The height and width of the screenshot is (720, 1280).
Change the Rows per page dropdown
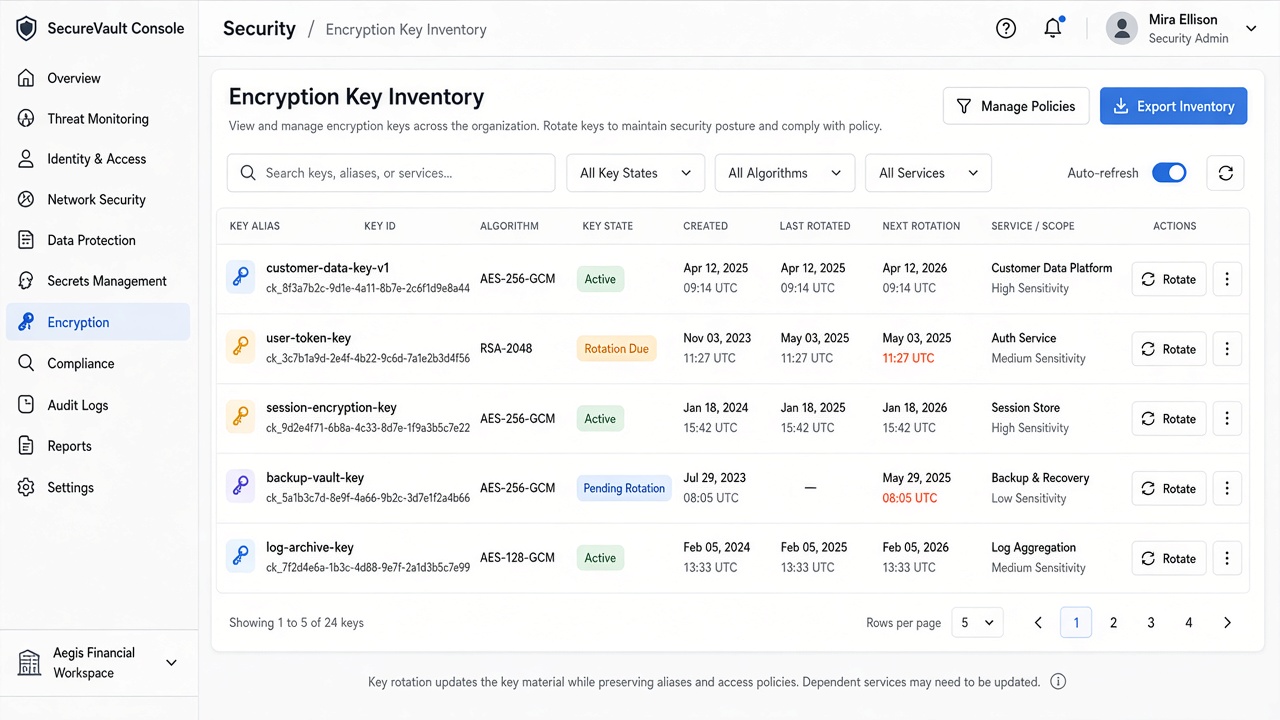[x=977, y=622]
